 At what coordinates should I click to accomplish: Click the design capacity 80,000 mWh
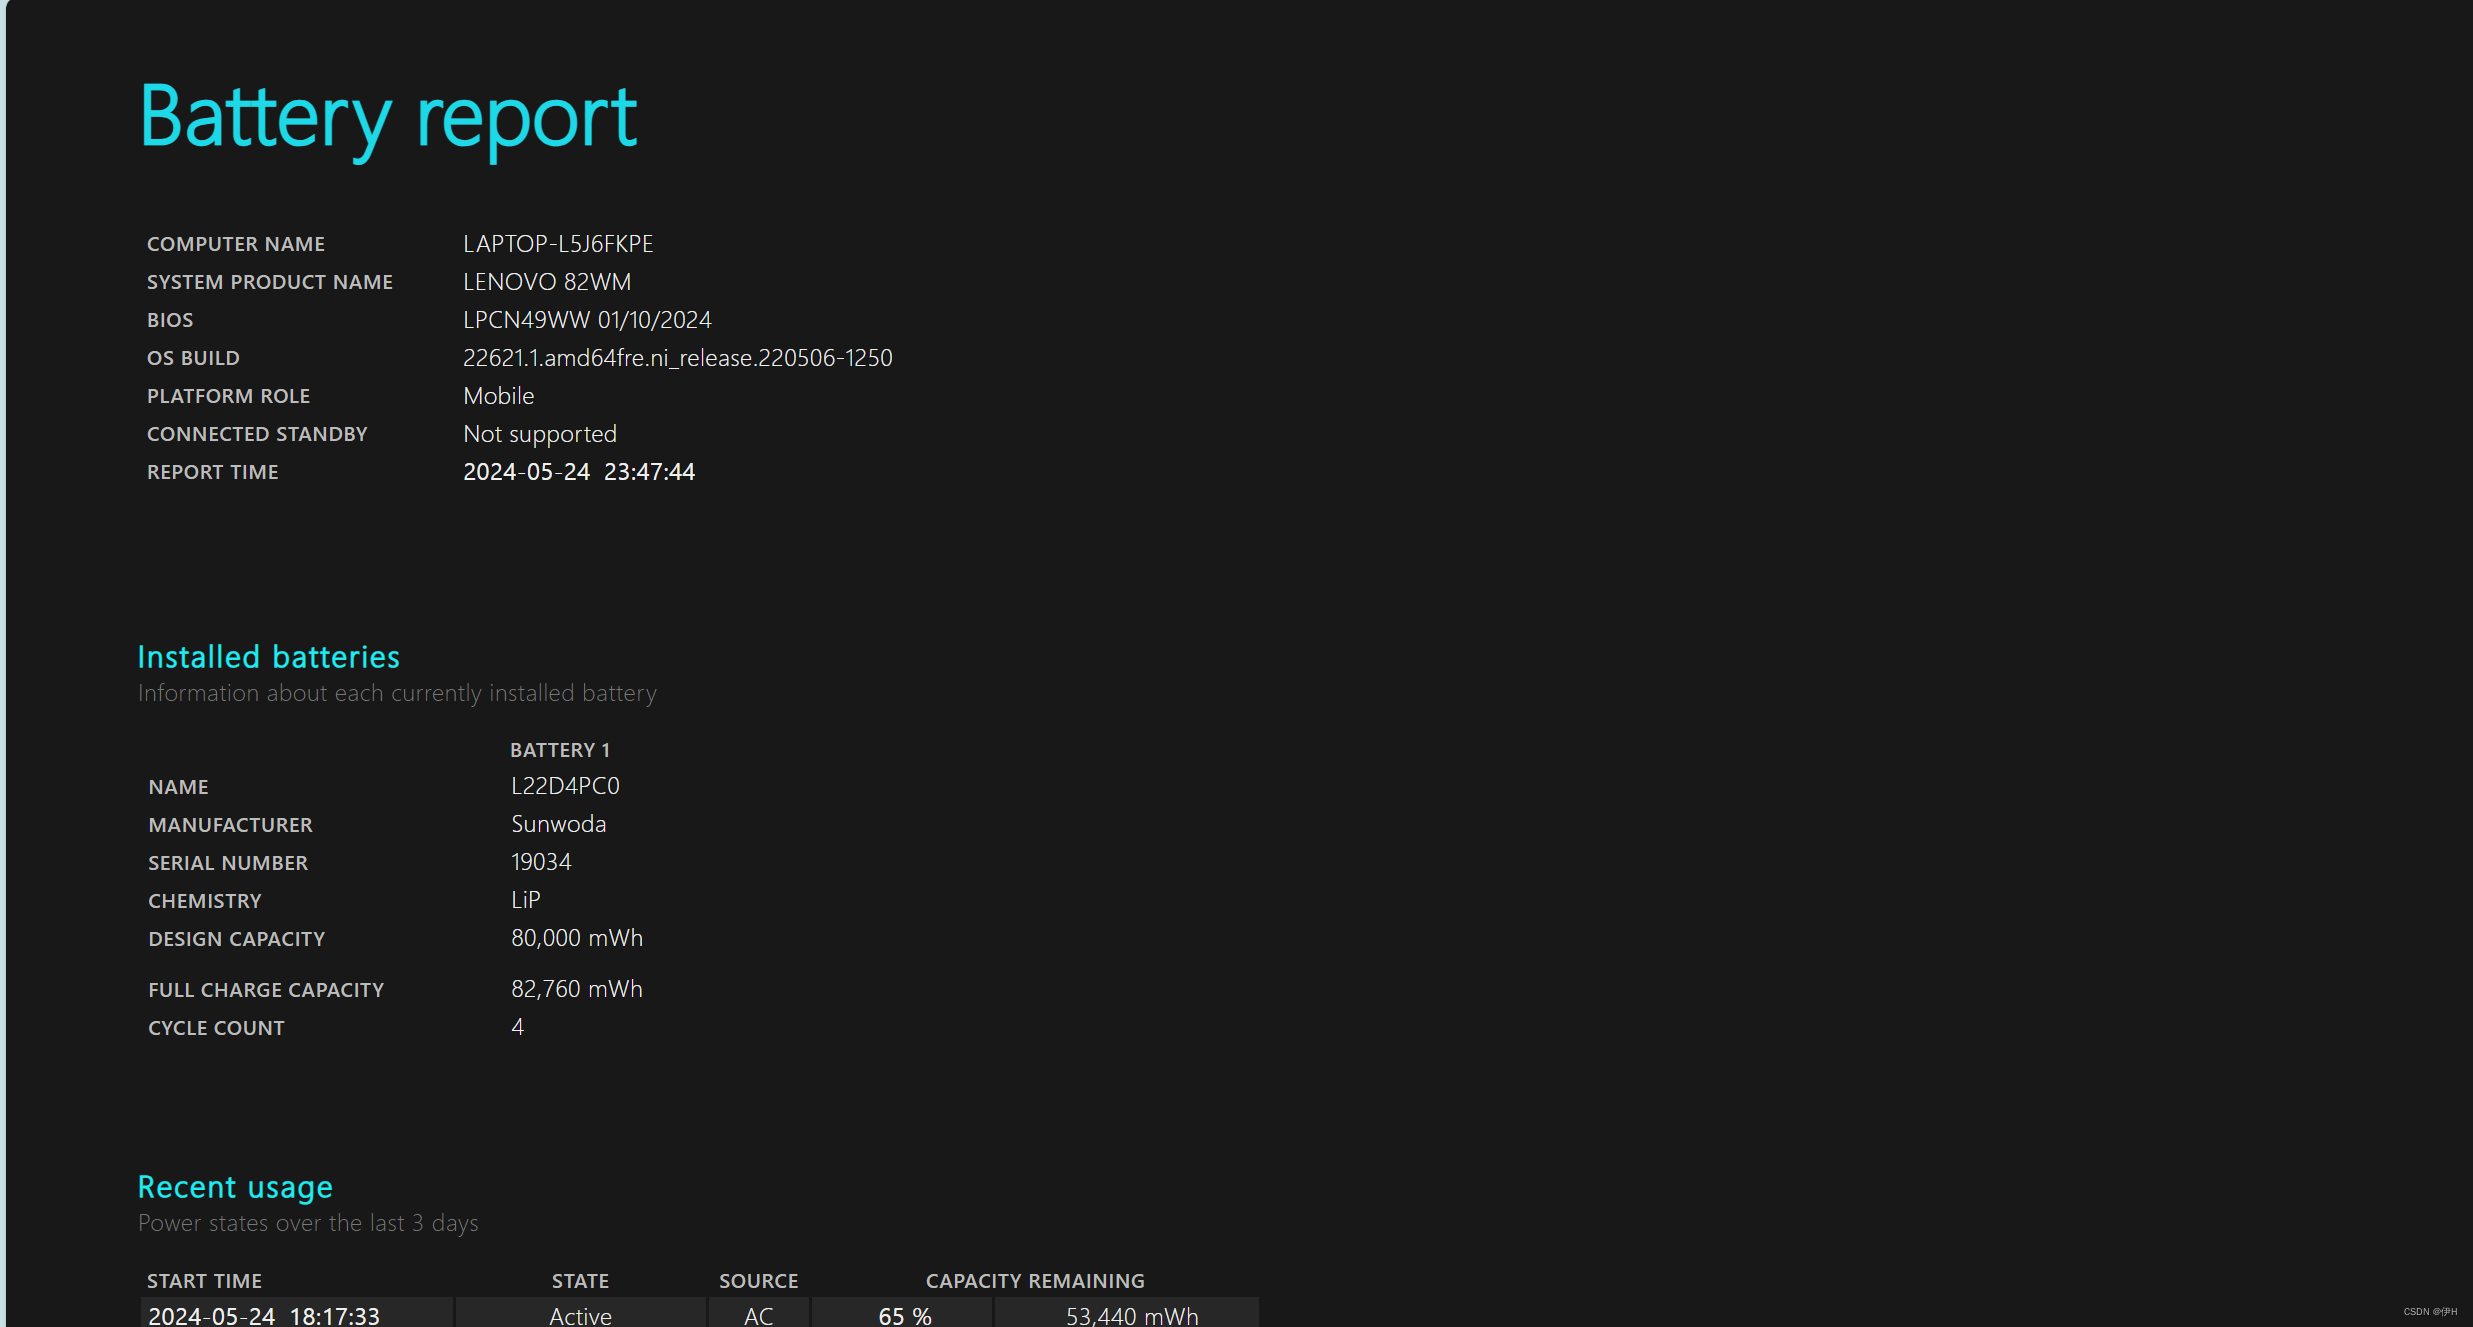click(577, 938)
